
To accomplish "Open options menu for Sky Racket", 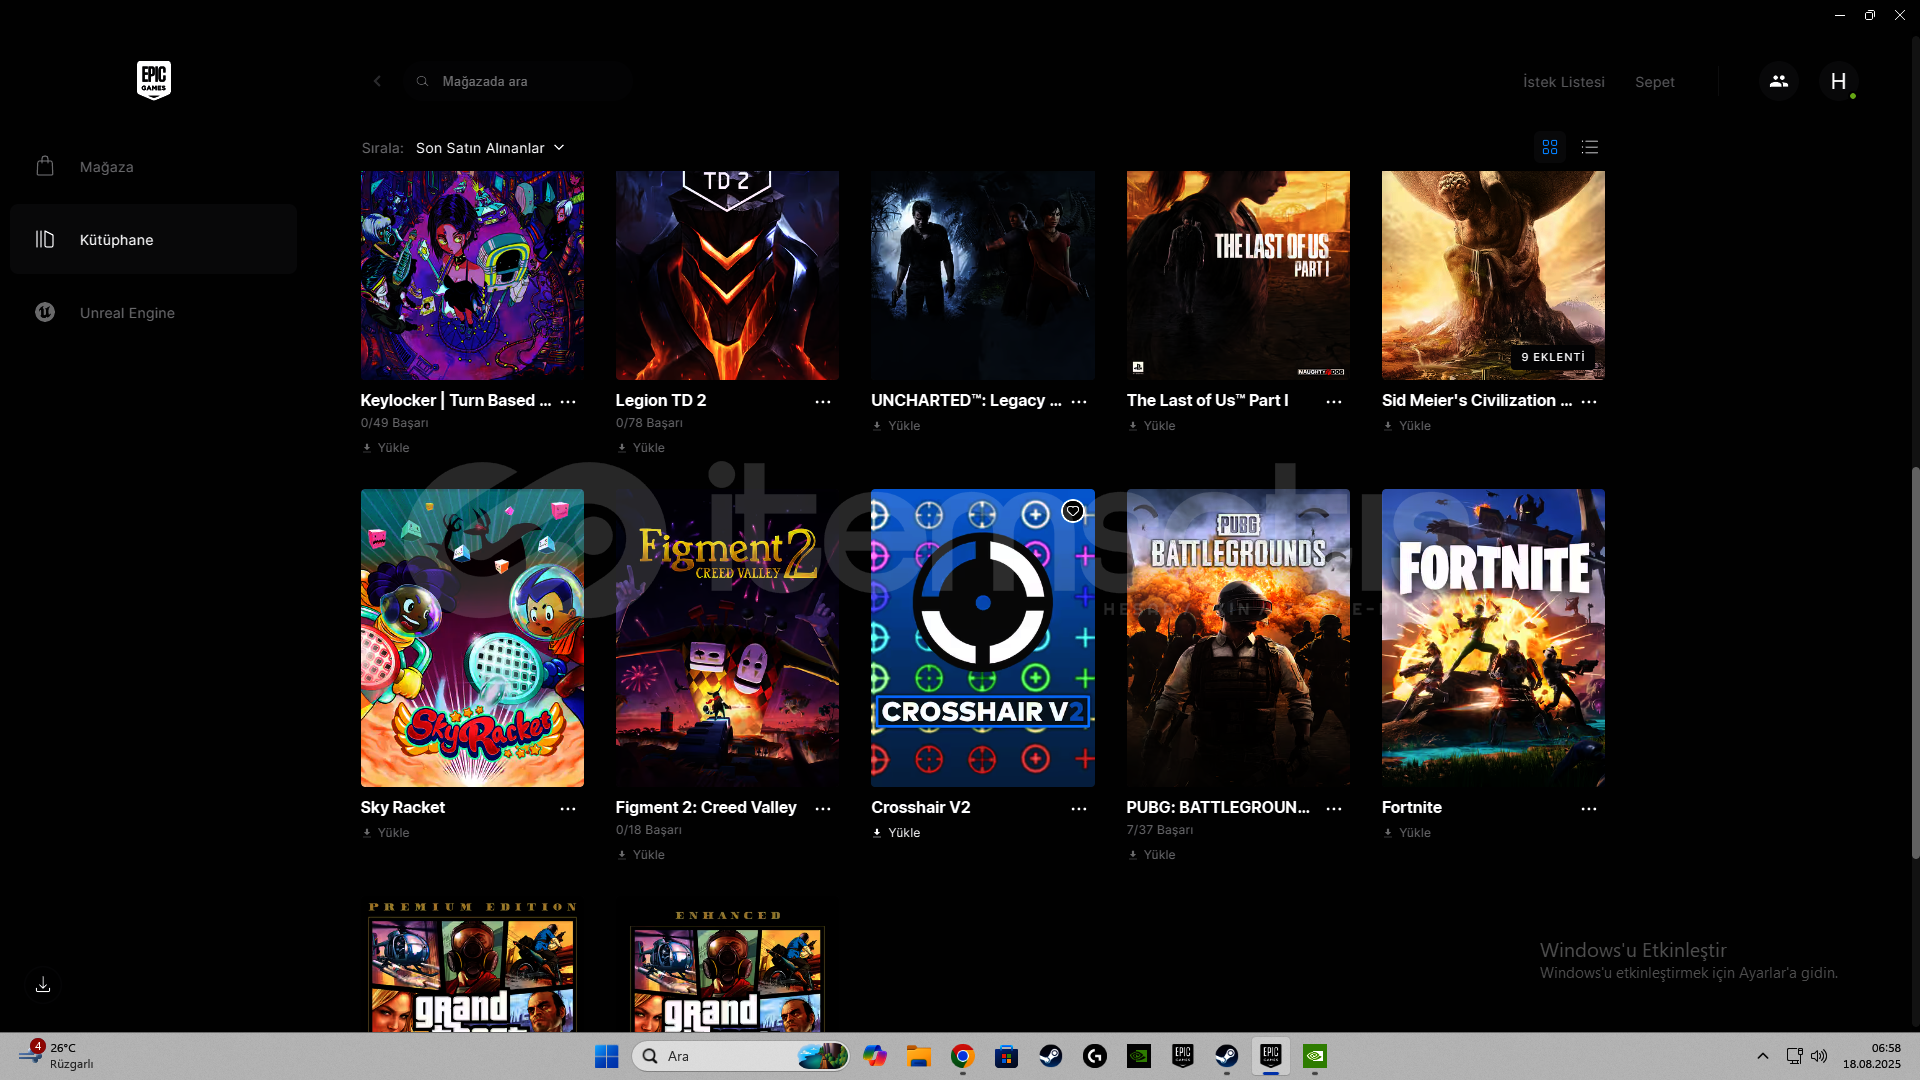I will click(568, 808).
